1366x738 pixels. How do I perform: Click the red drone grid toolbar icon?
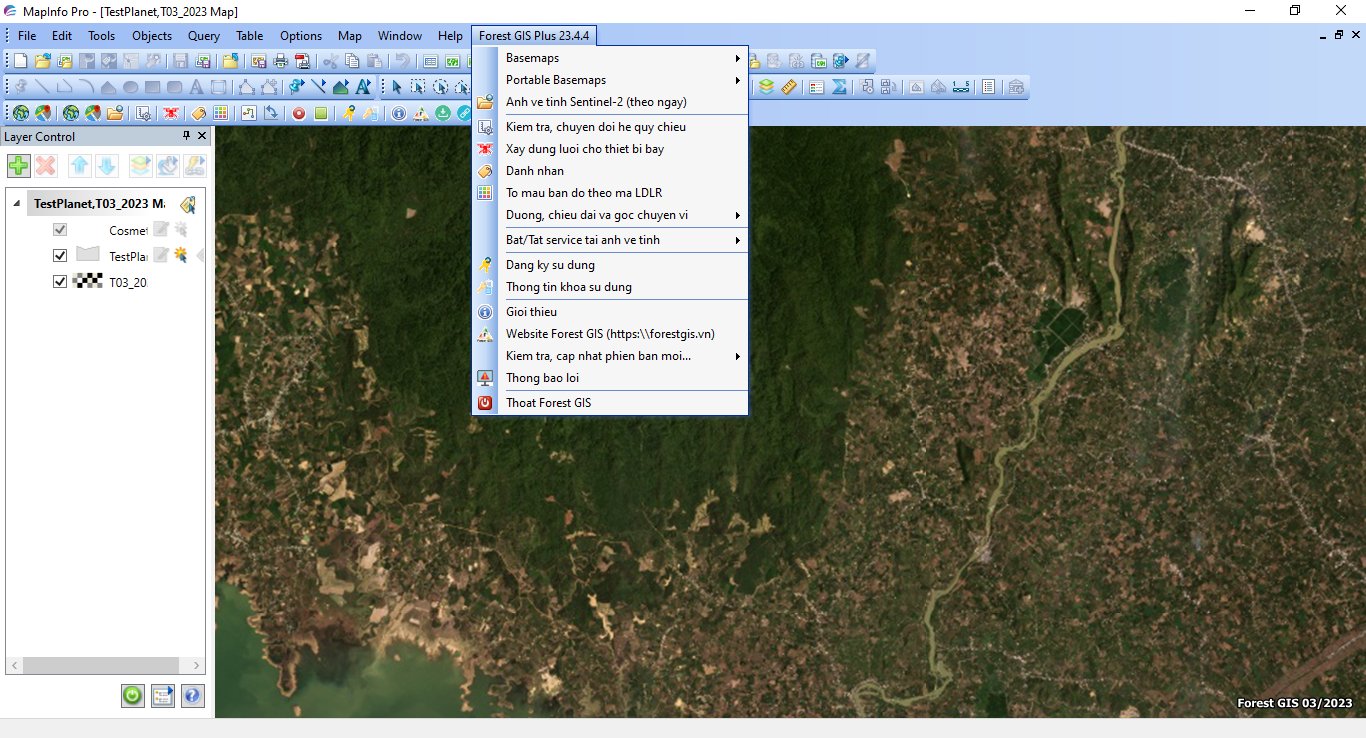coord(171,113)
